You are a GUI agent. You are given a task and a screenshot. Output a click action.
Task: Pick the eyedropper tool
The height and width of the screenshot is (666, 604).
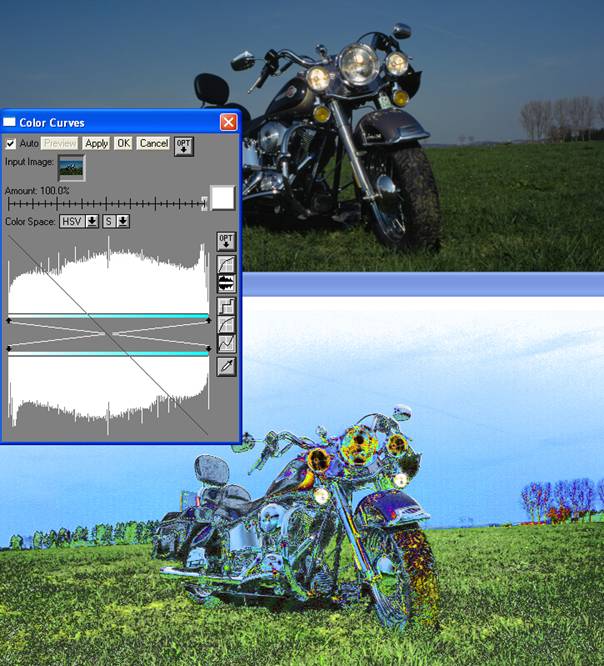(226, 366)
